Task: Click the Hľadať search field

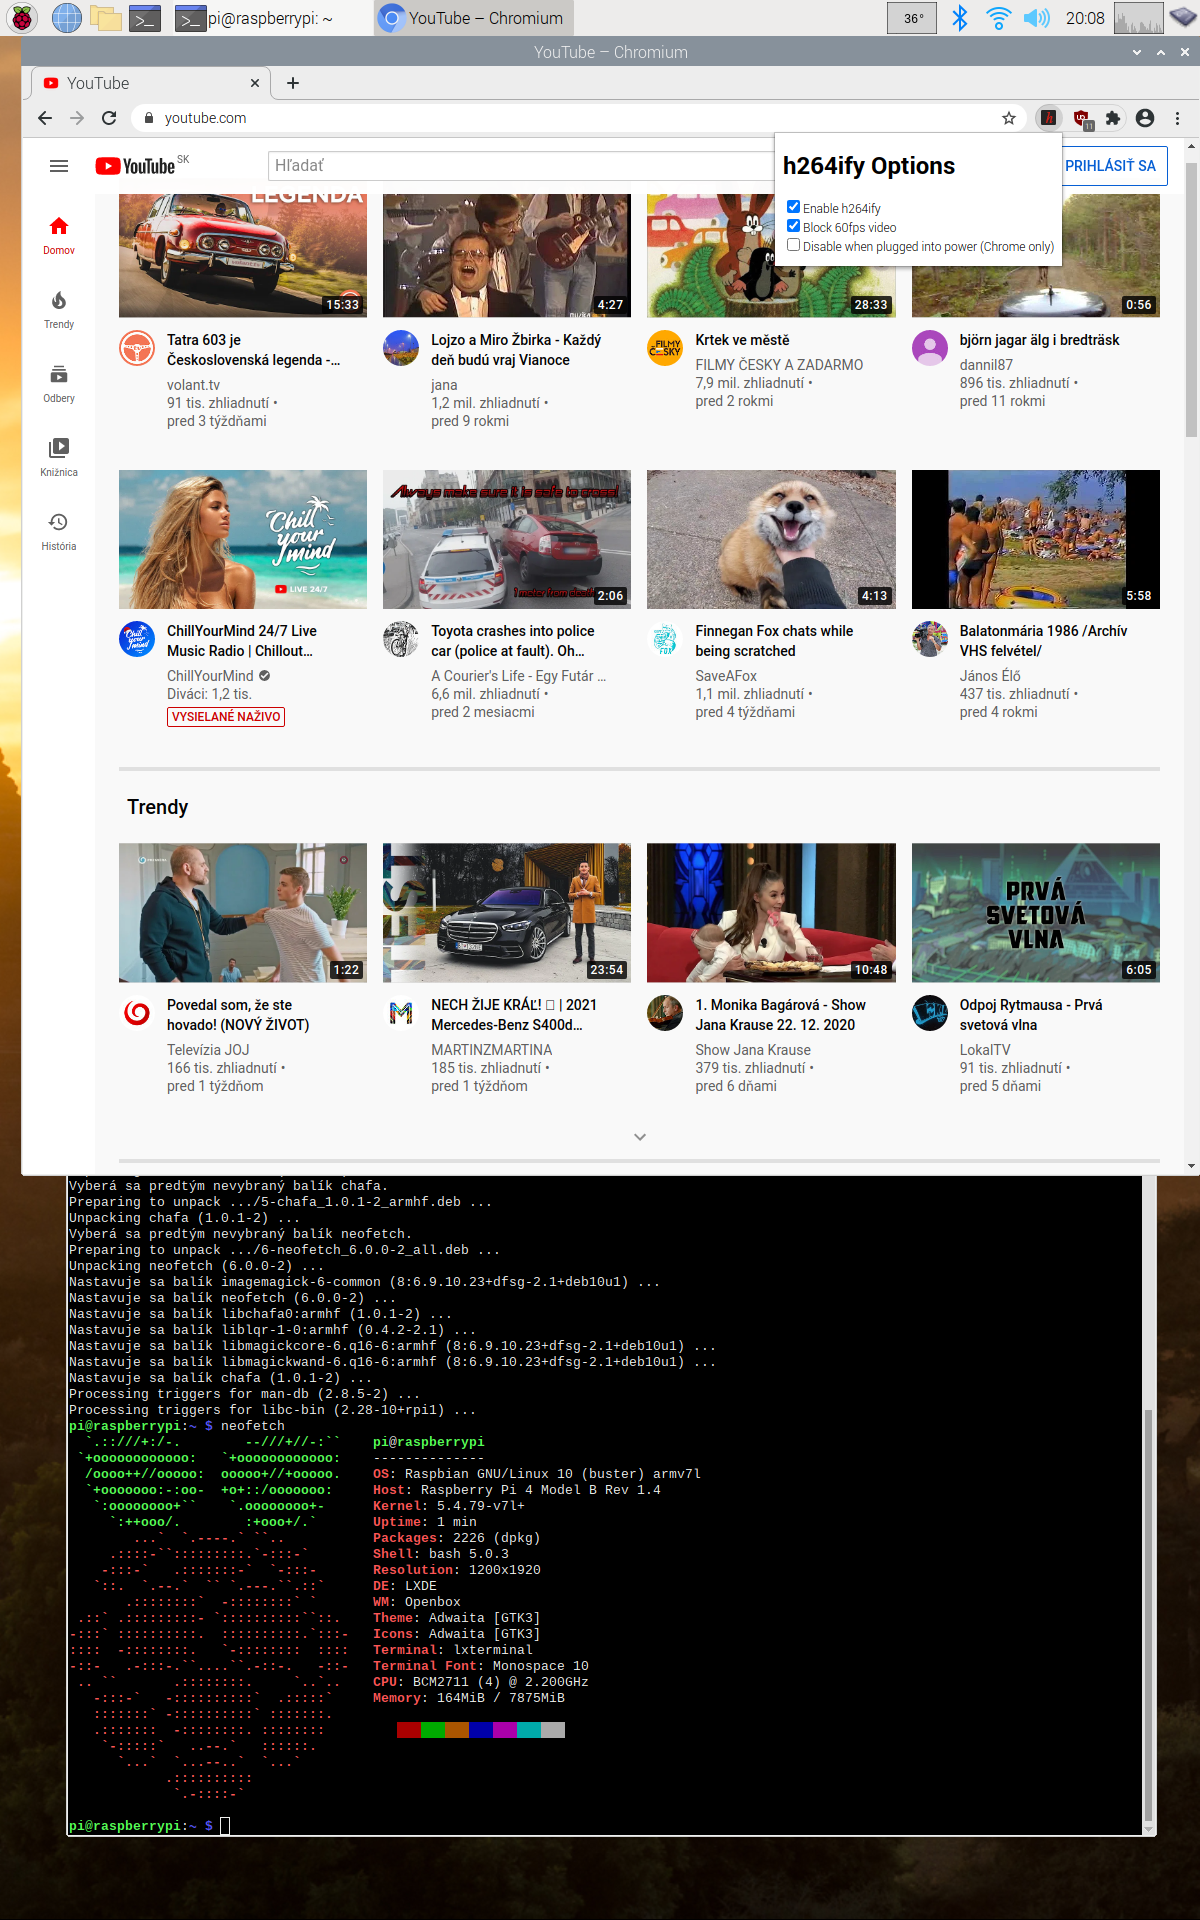Action: 520,166
